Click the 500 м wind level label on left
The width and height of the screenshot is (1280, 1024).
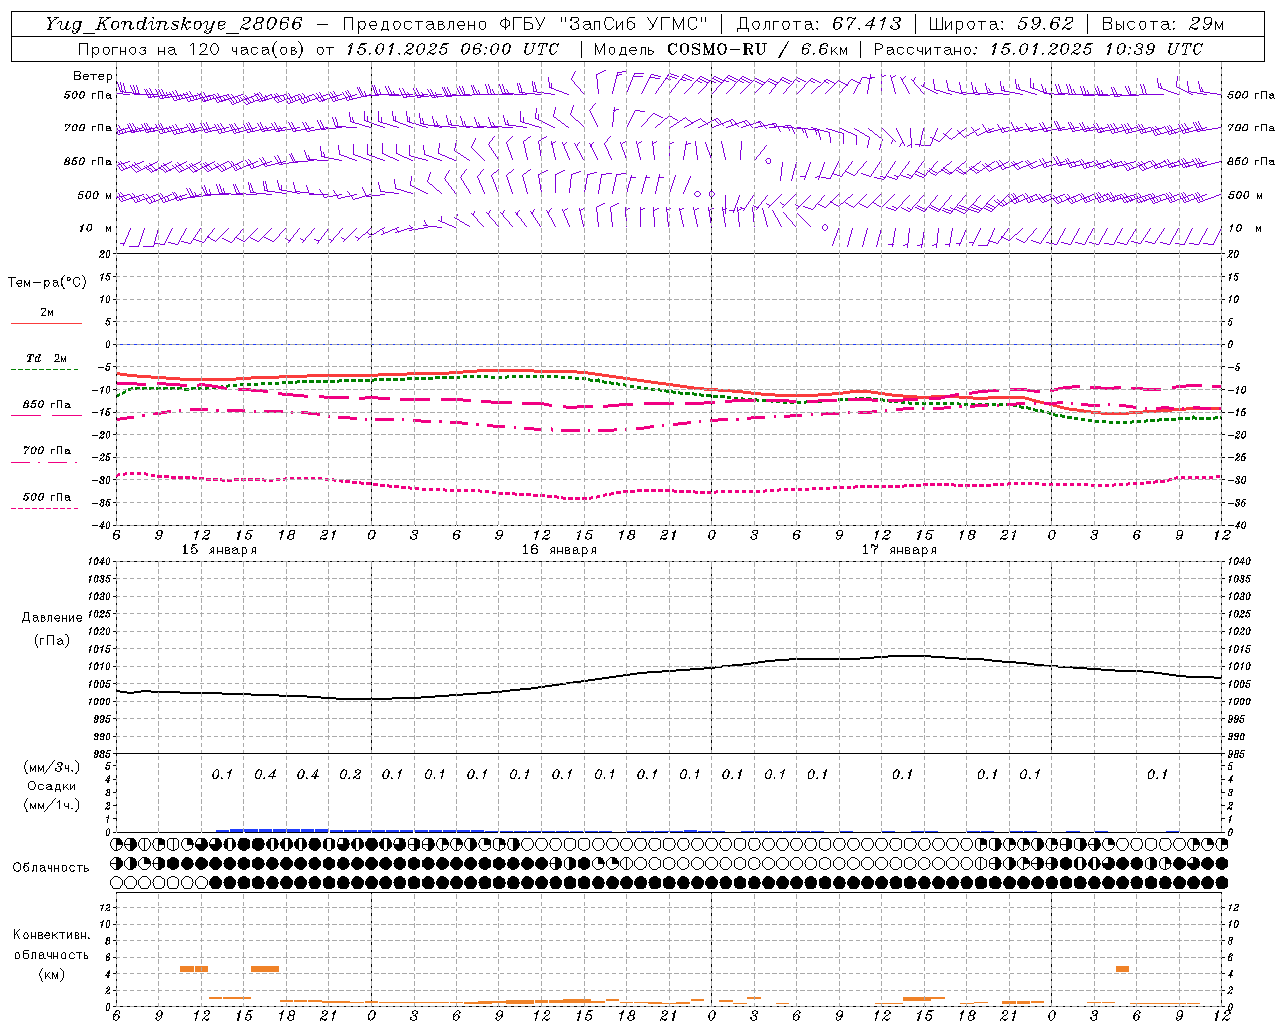coord(95,195)
